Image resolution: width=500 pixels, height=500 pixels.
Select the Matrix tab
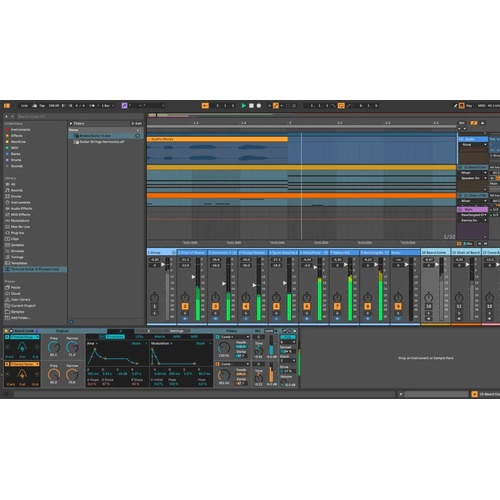click(159, 337)
